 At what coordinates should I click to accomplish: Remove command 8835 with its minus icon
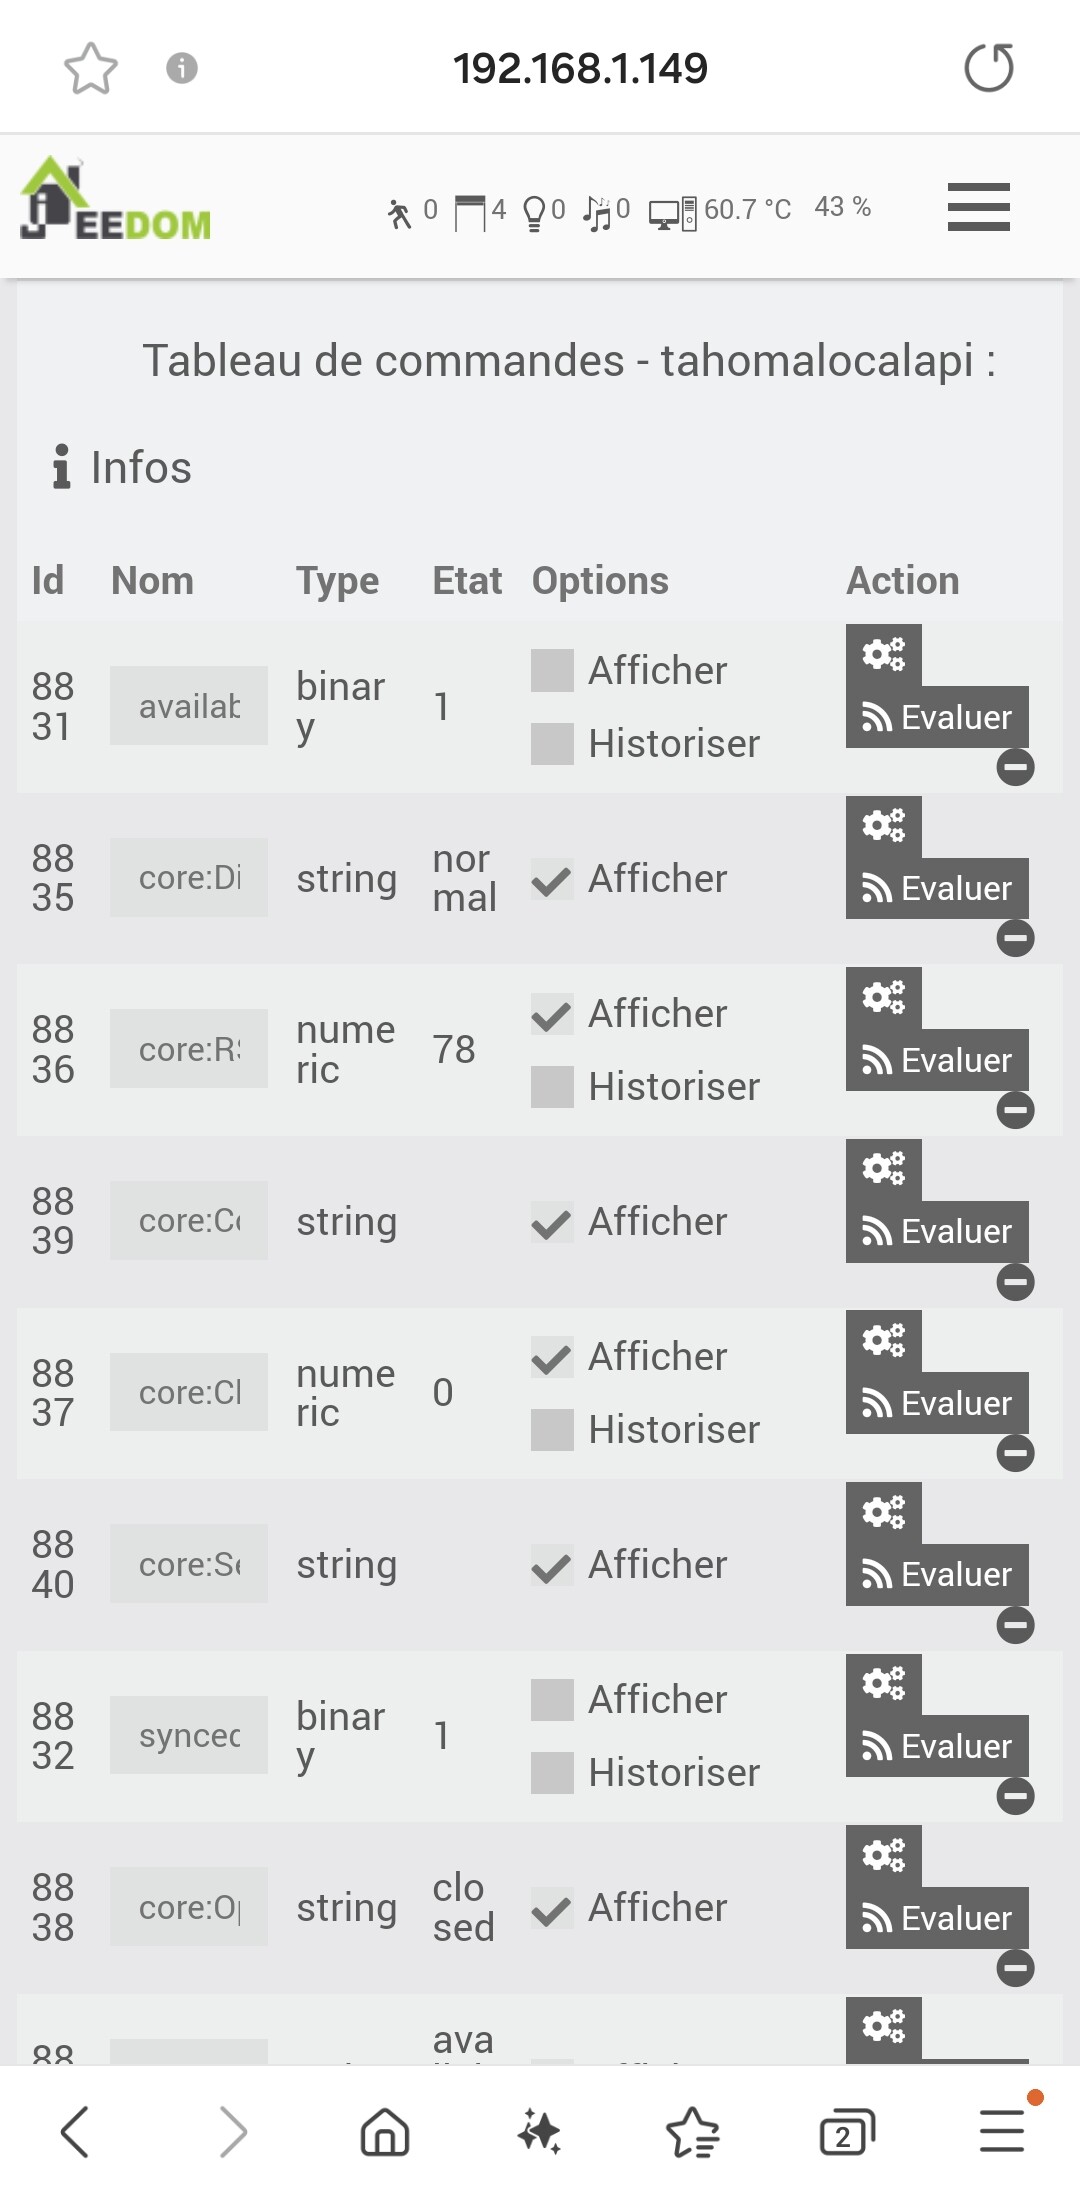1015,938
